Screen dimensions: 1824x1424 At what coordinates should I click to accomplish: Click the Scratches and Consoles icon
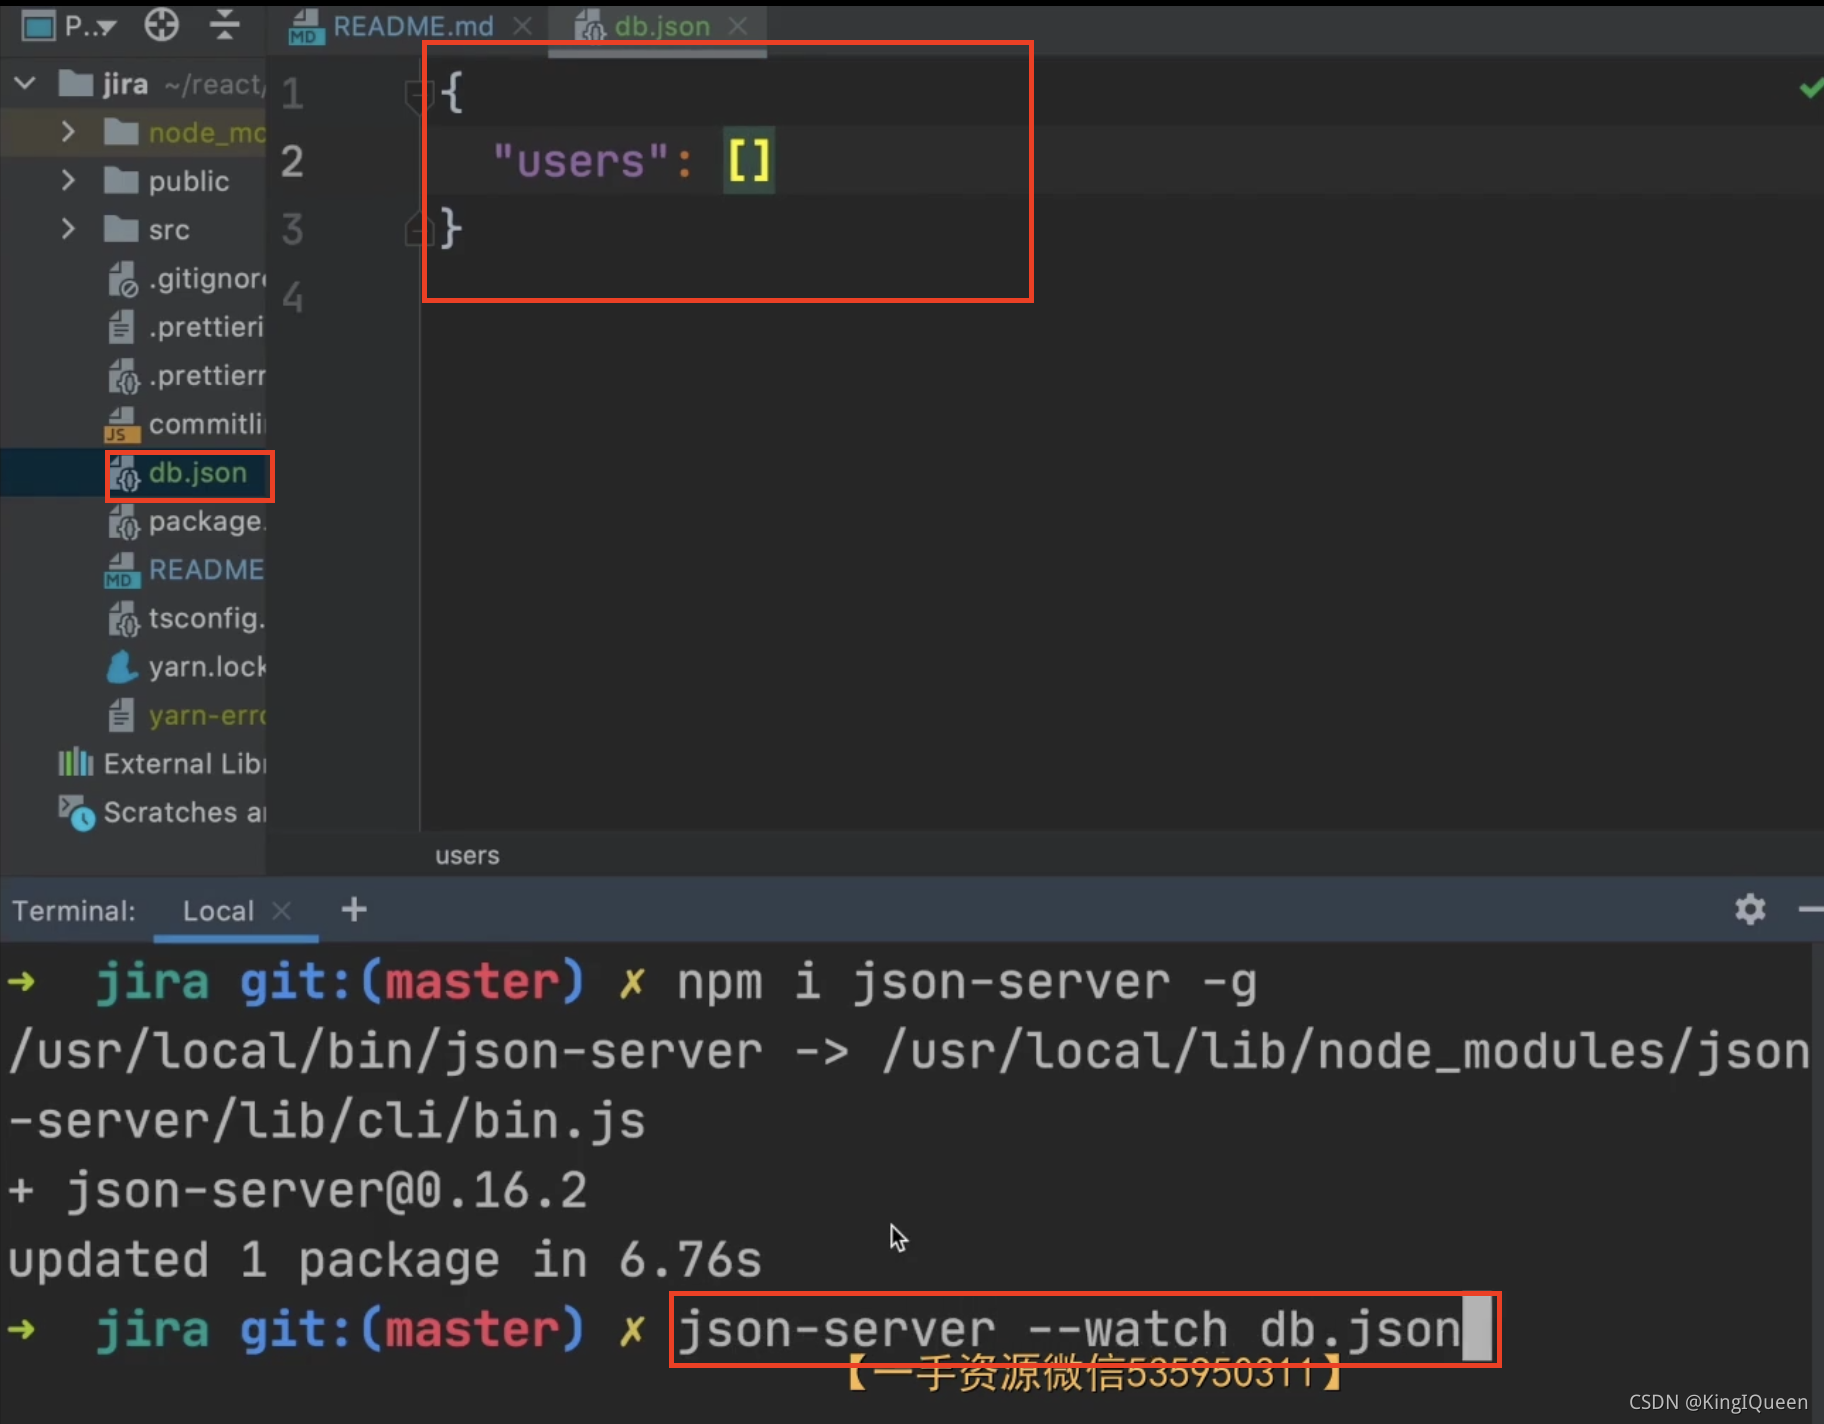[75, 813]
